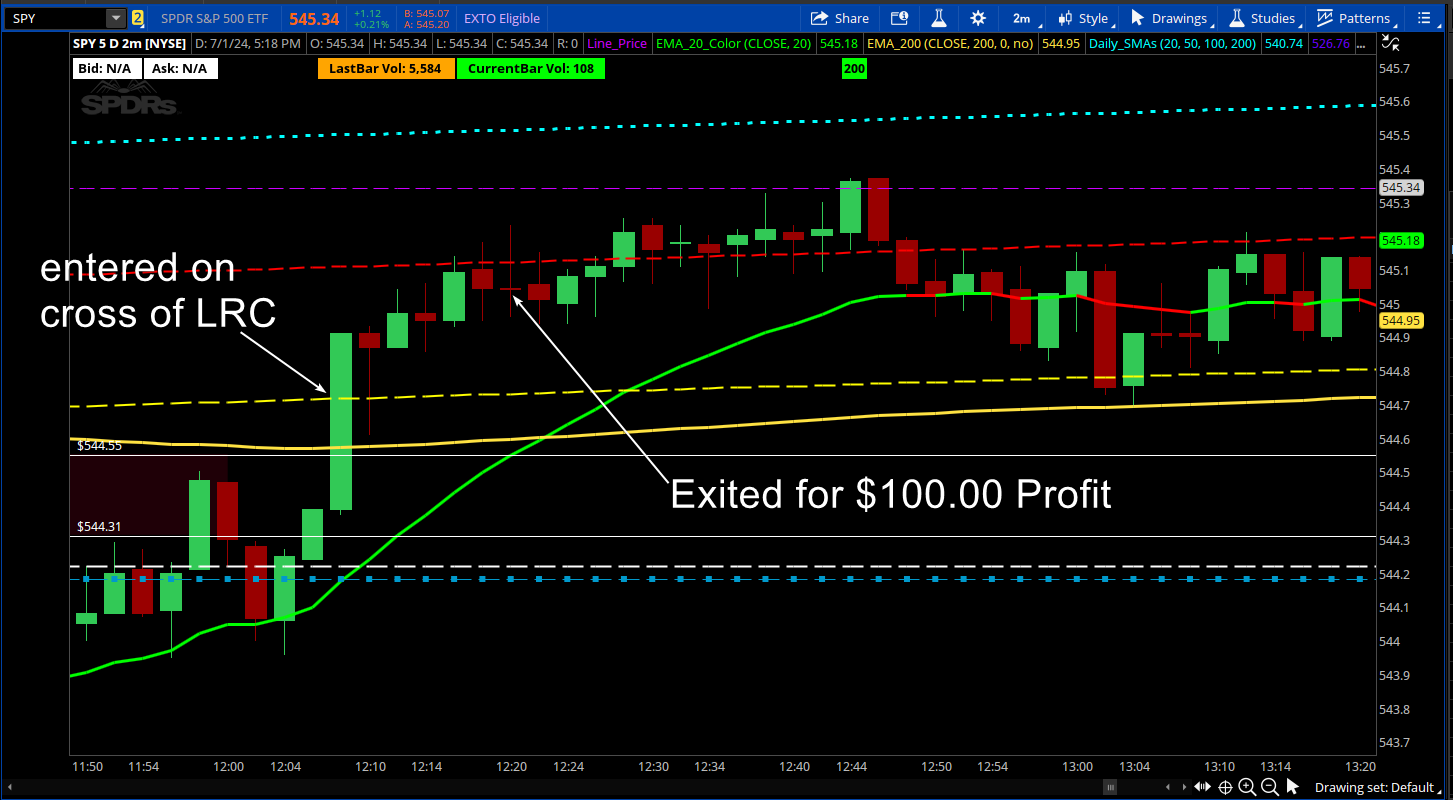The width and height of the screenshot is (1453, 800).
Task: Click the zoom in magnifier icon
Action: point(1247,786)
